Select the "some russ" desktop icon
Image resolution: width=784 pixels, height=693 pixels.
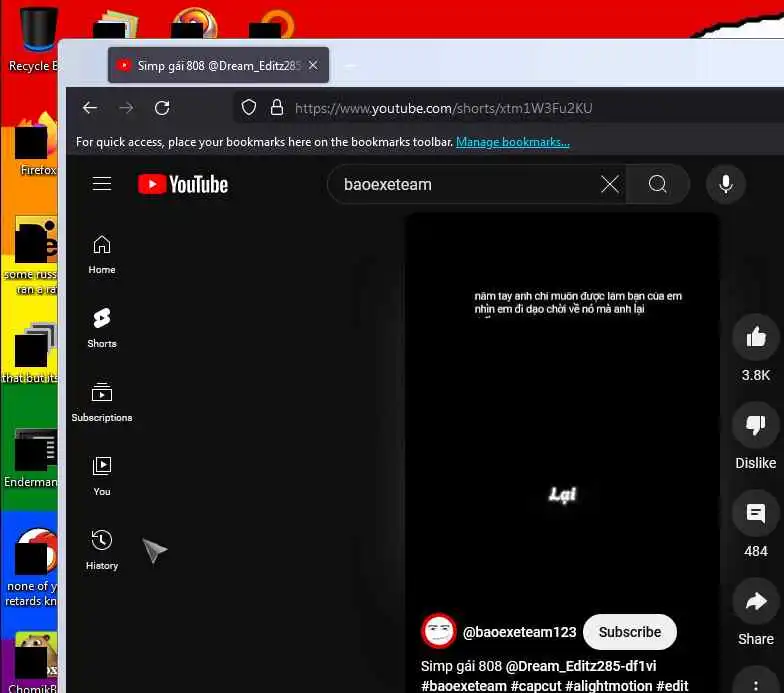31,255
